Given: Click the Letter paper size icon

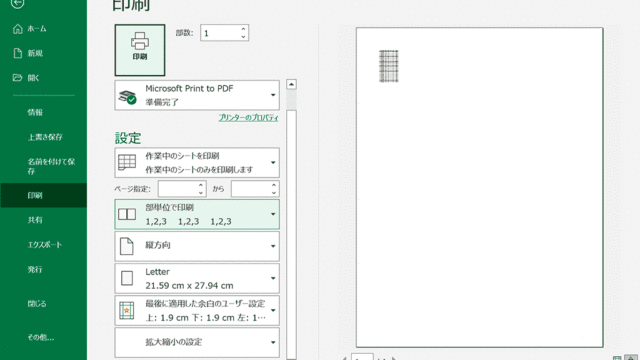Looking at the screenshot, I should click(x=127, y=278).
